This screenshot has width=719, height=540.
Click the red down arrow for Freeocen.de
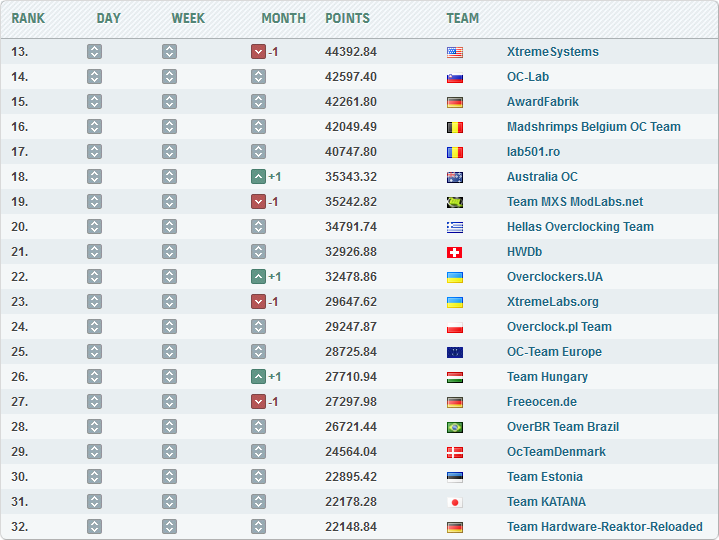pyautogui.click(x=258, y=402)
